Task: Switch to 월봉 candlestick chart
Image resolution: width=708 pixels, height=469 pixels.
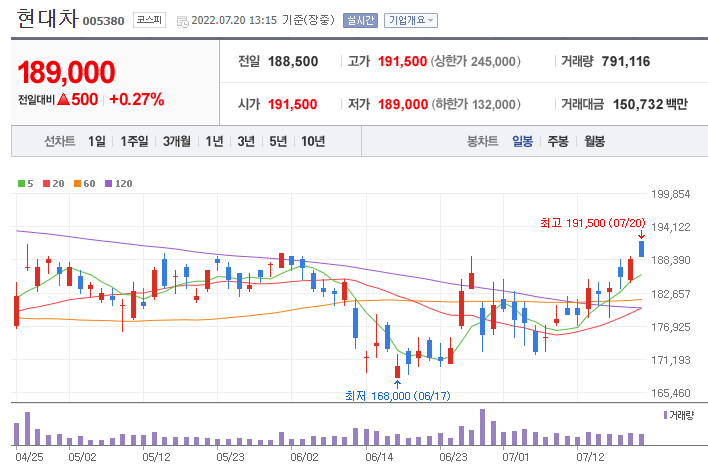Action: coord(594,141)
